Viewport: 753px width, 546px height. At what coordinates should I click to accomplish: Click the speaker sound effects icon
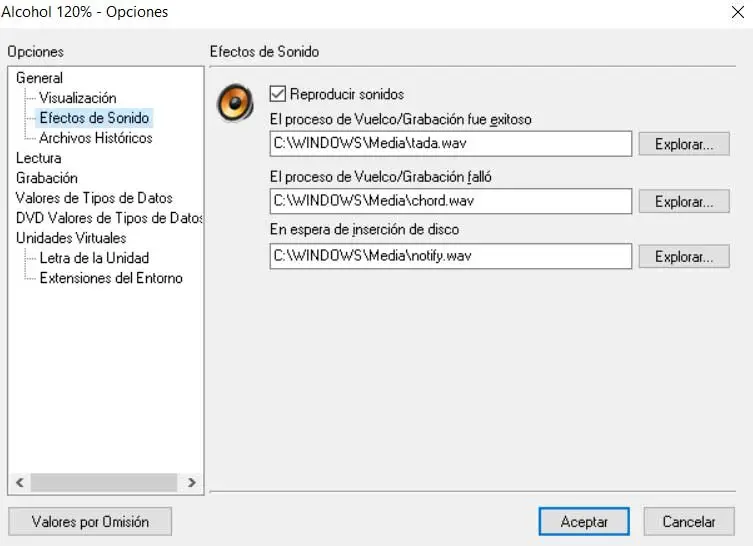tap(235, 102)
